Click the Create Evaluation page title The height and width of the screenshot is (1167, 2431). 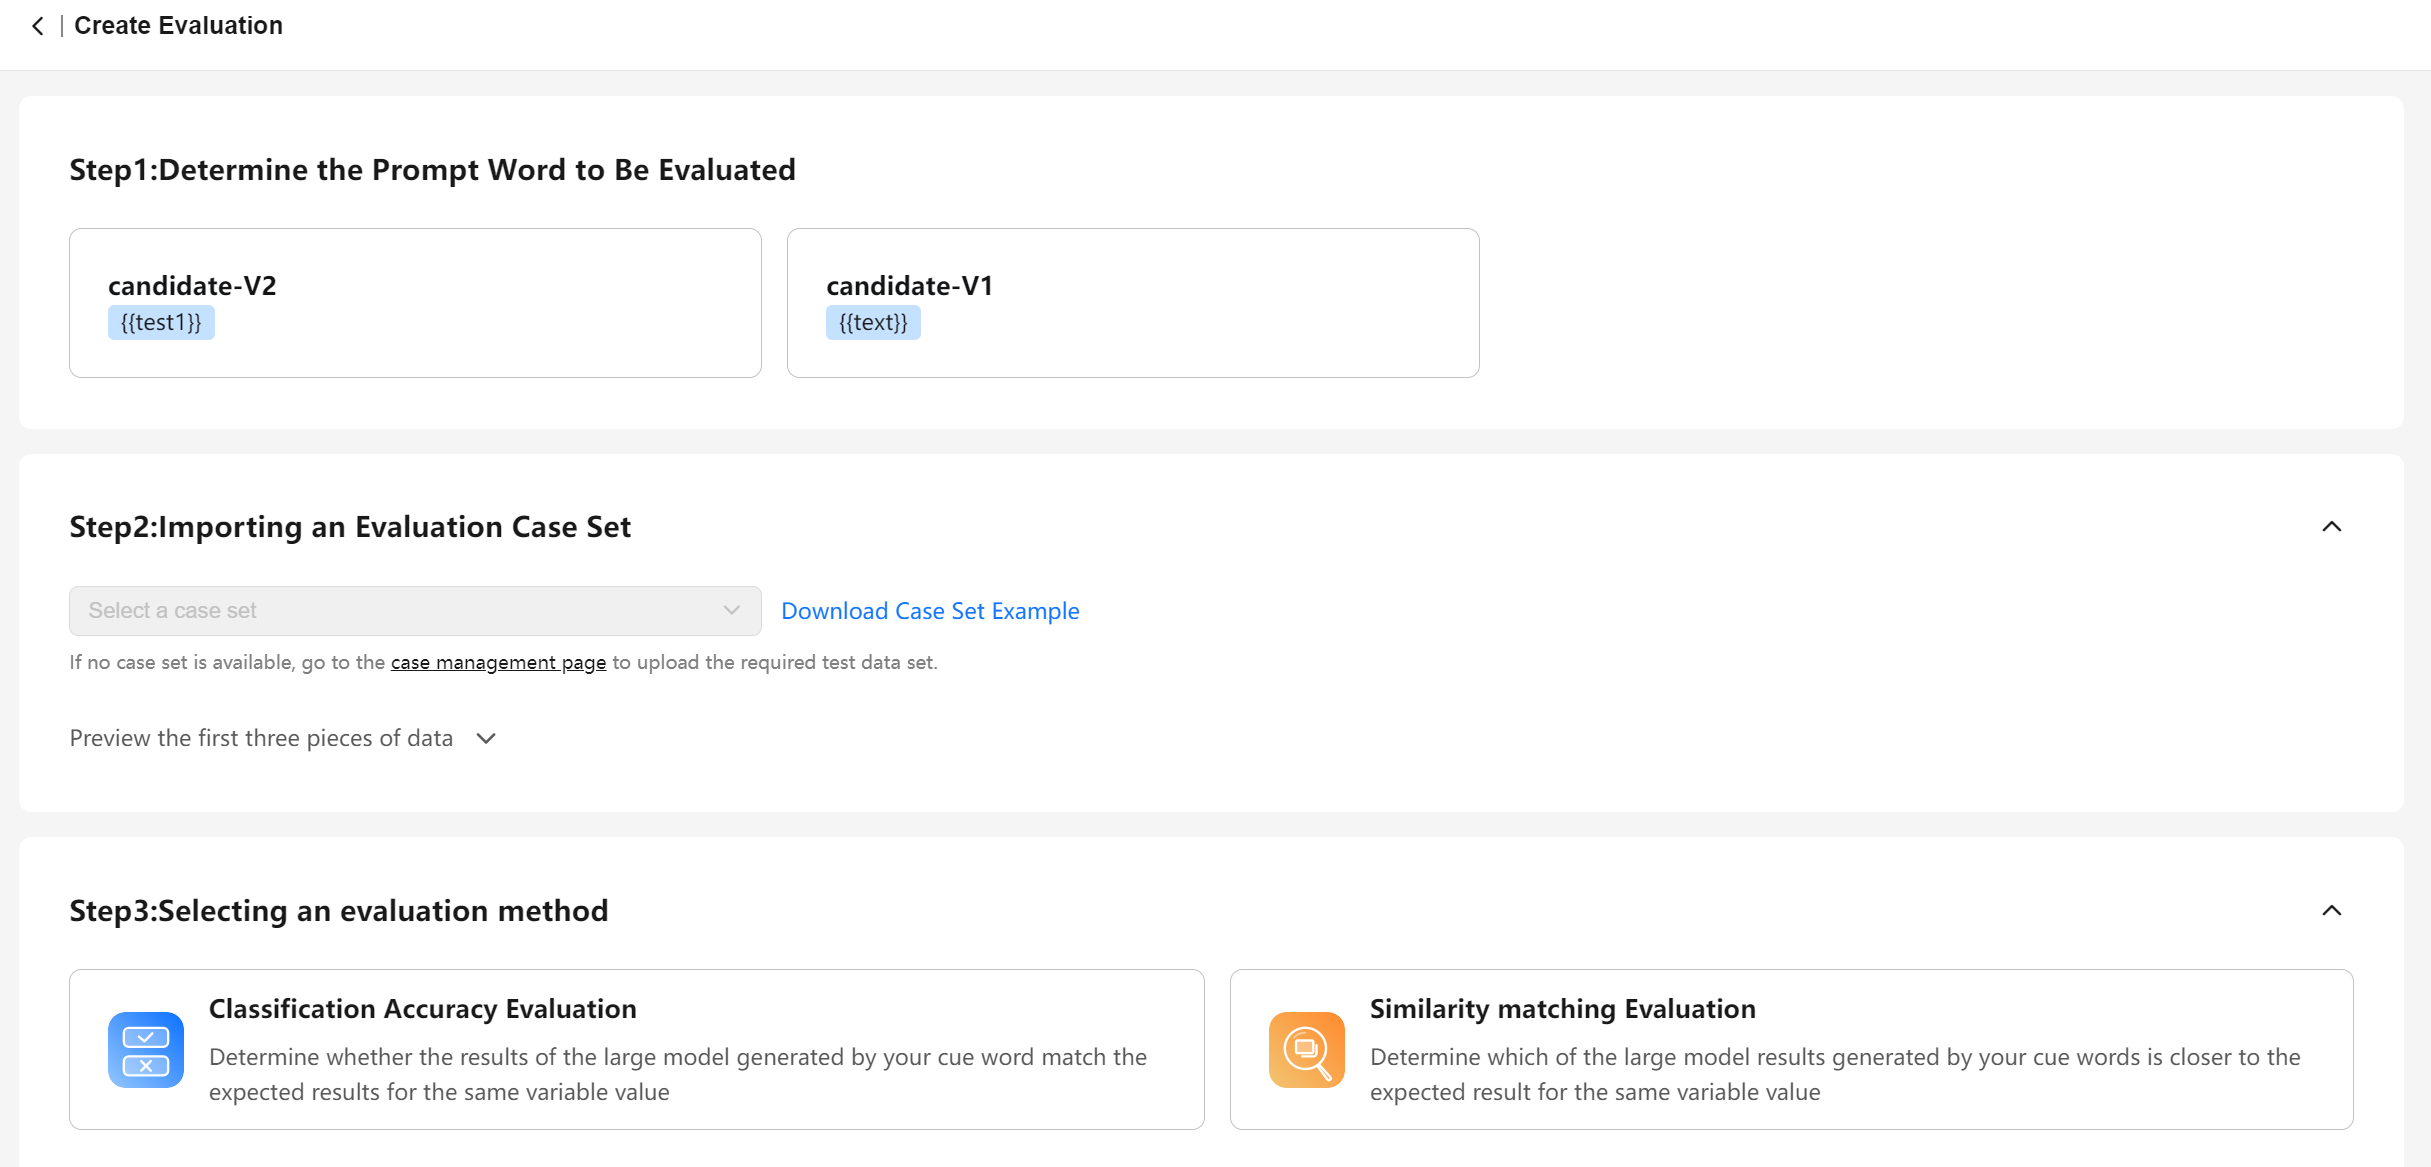pyautogui.click(x=178, y=26)
